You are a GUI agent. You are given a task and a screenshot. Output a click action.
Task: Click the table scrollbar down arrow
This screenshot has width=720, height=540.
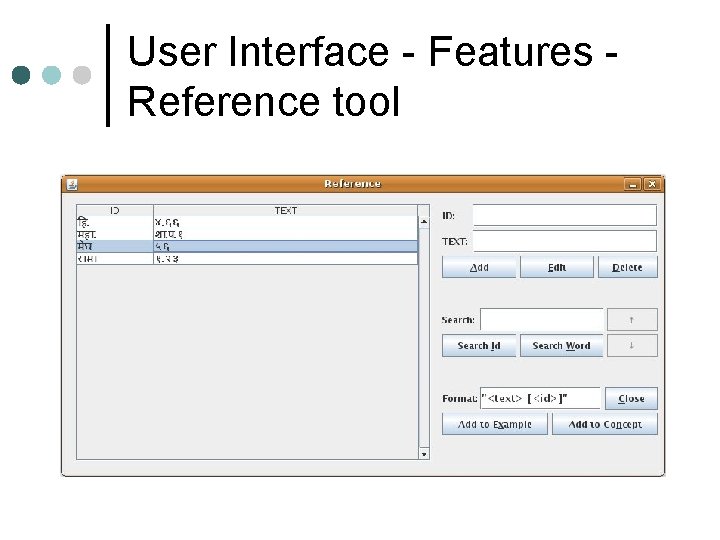tap(424, 454)
